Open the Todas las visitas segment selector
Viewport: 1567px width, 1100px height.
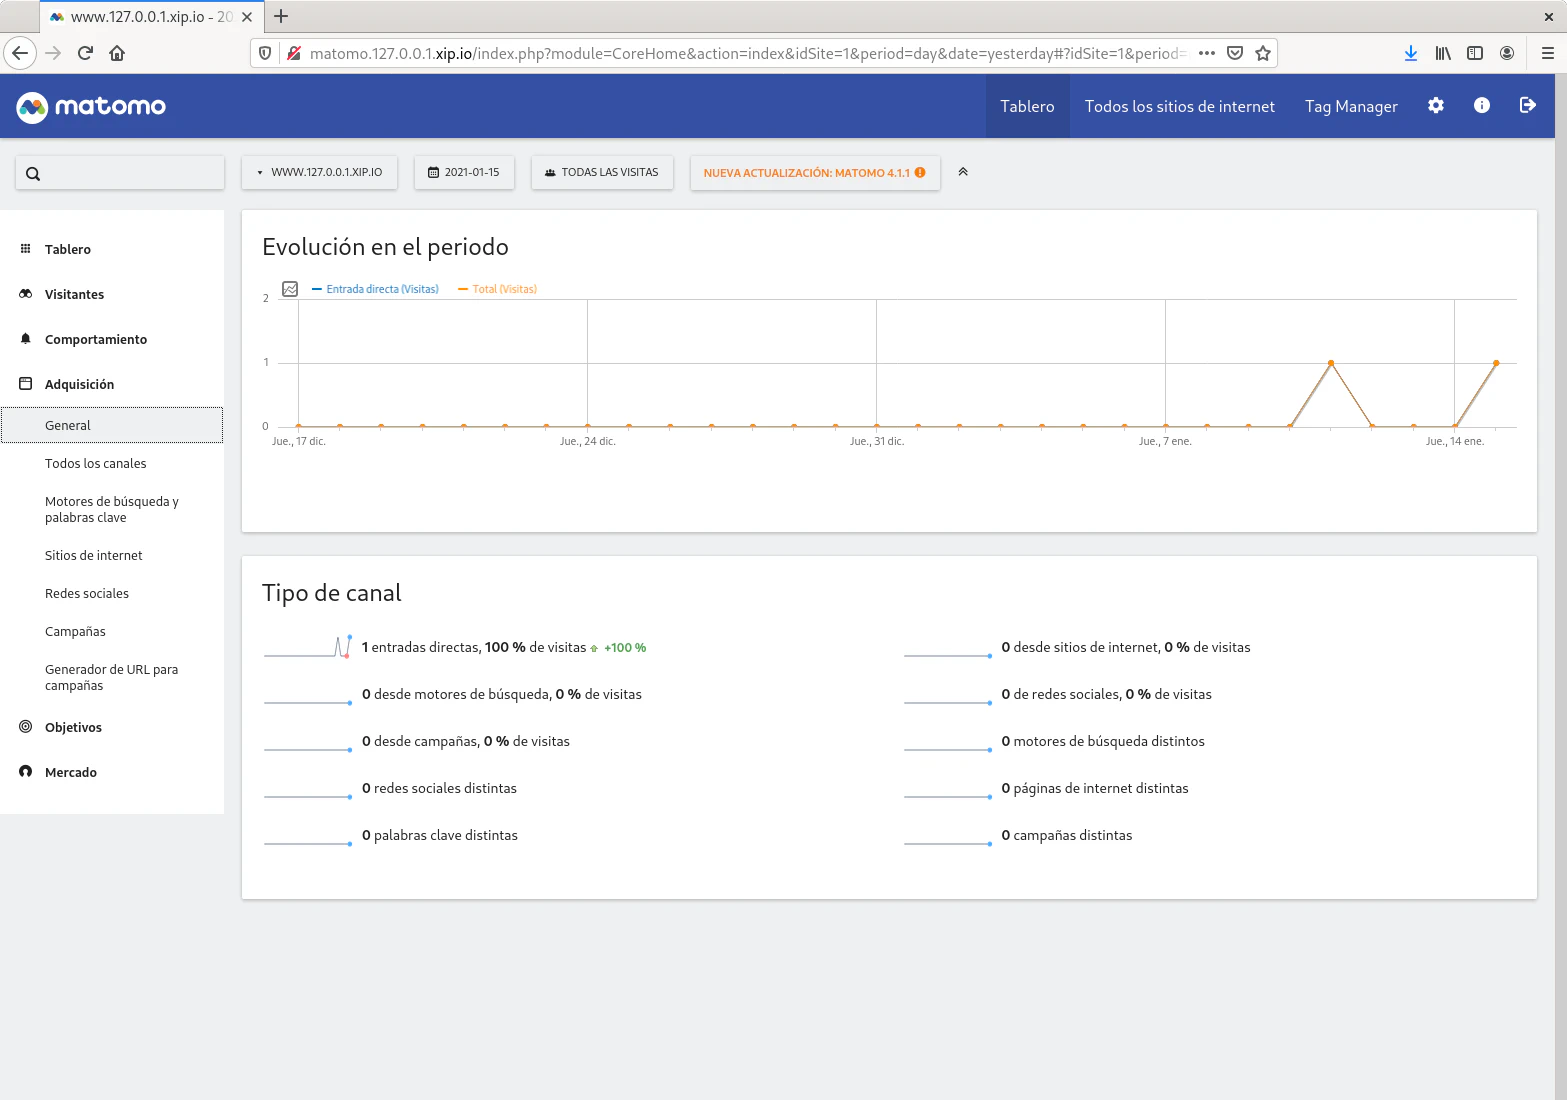coord(602,172)
